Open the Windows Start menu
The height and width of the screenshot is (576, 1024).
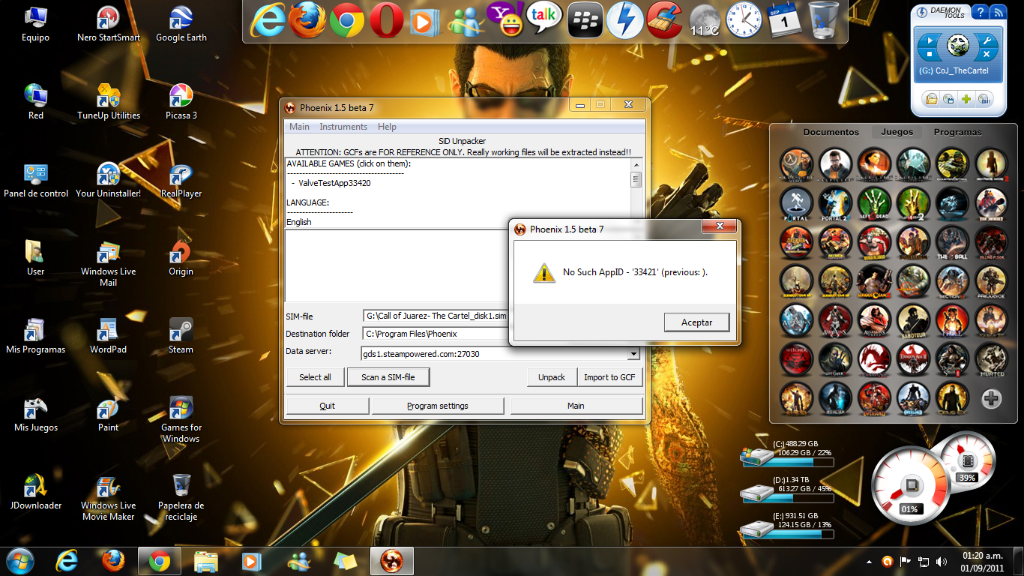click(20, 561)
